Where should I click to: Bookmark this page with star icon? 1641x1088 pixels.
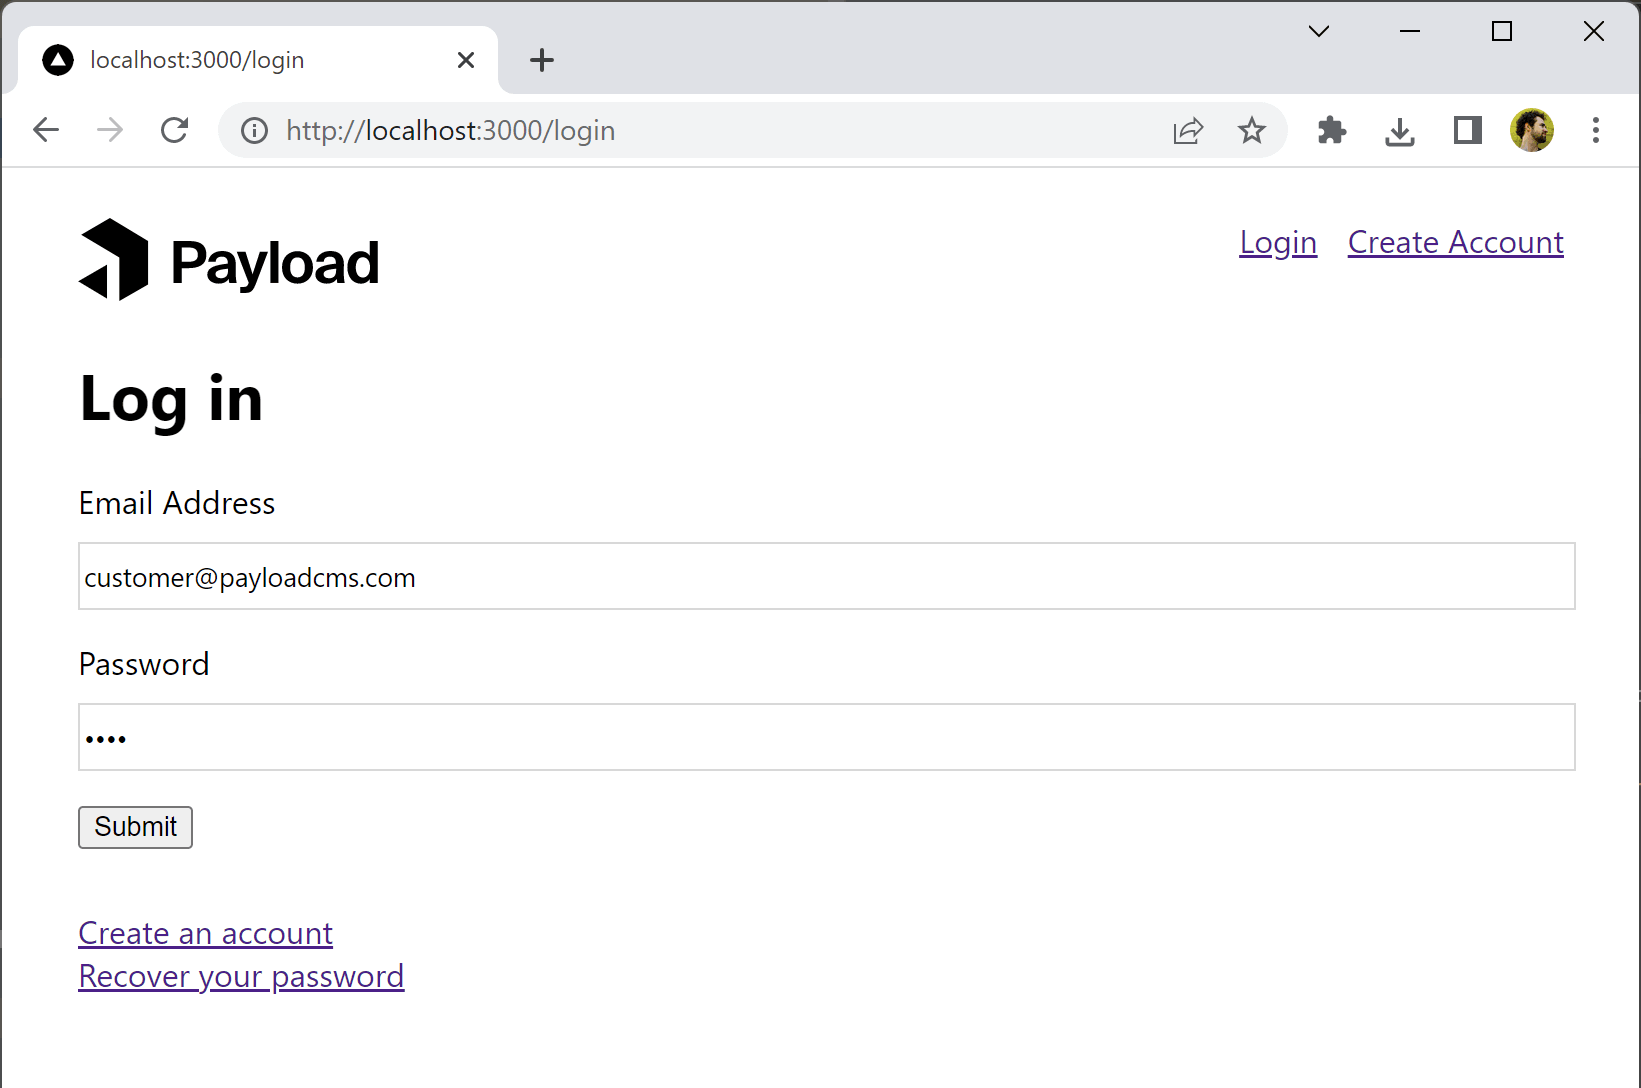[1252, 130]
